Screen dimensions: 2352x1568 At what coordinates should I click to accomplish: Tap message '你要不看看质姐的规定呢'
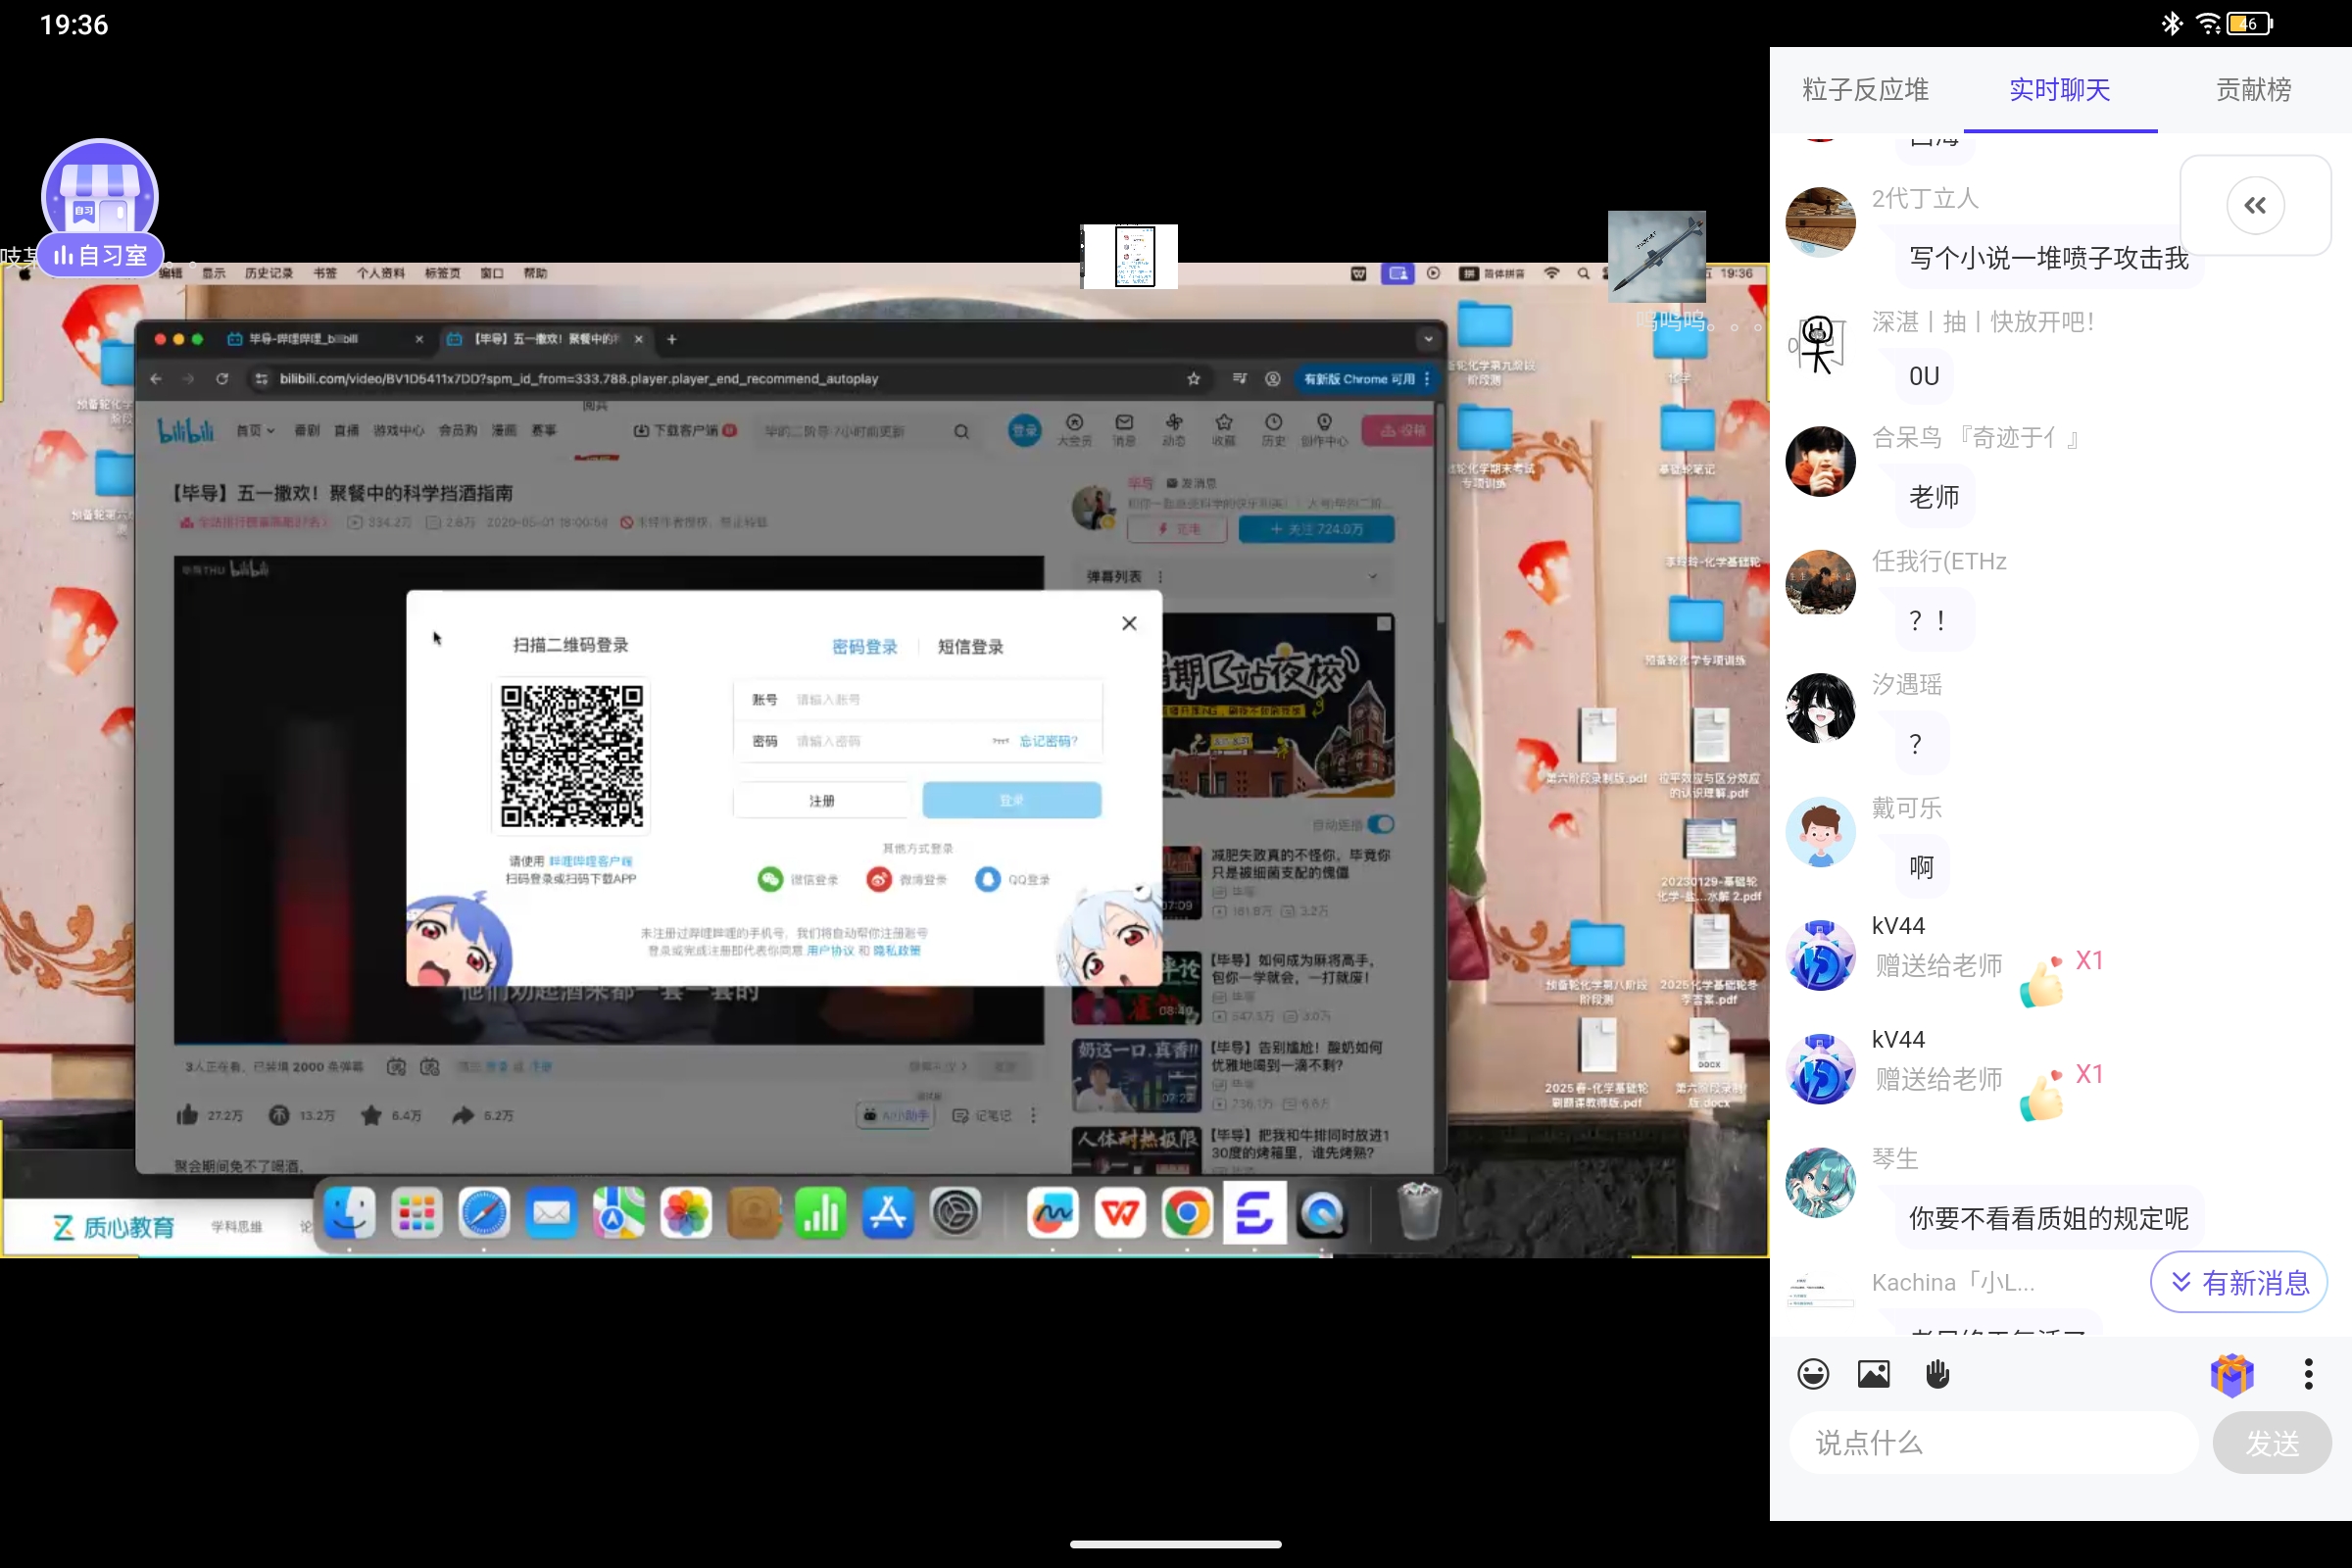coord(2048,1218)
